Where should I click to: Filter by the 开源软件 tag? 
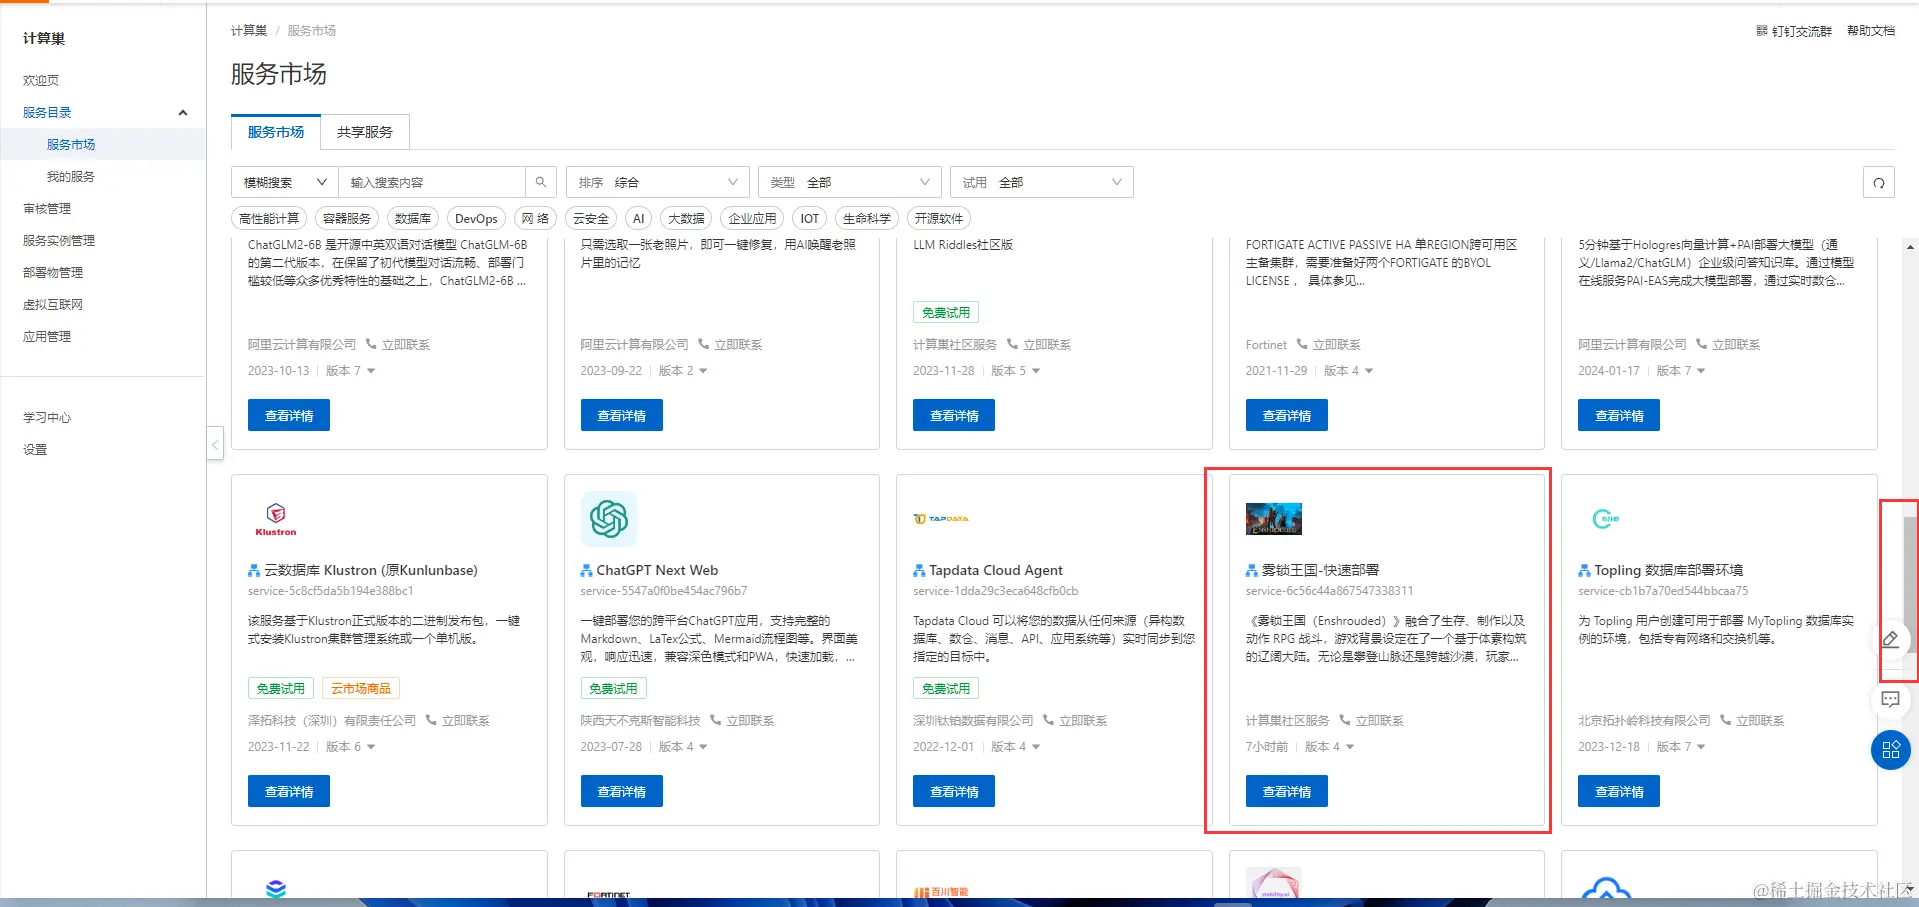(x=939, y=218)
